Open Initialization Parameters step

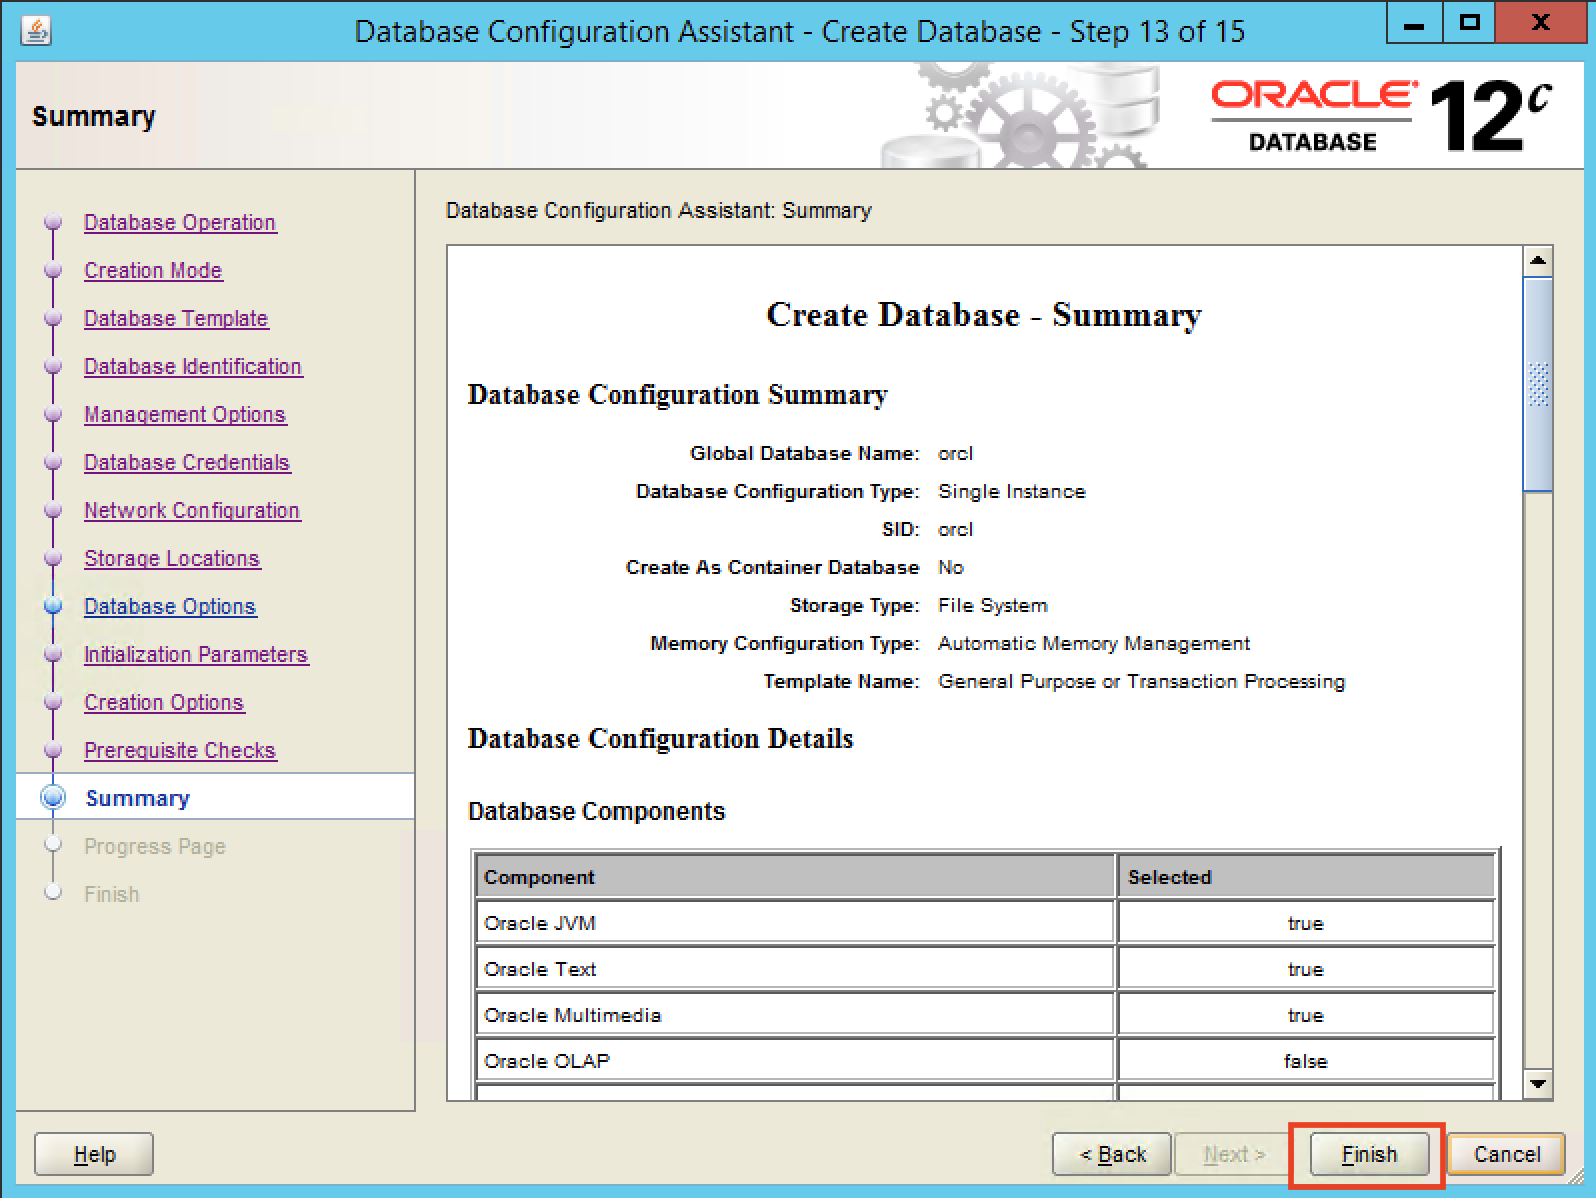pos(196,654)
